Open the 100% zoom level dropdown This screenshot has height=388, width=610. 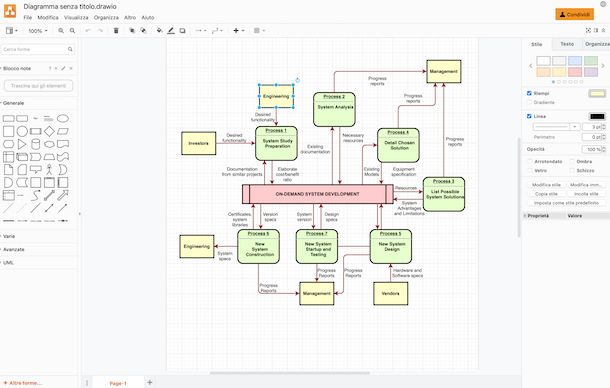[38, 31]
